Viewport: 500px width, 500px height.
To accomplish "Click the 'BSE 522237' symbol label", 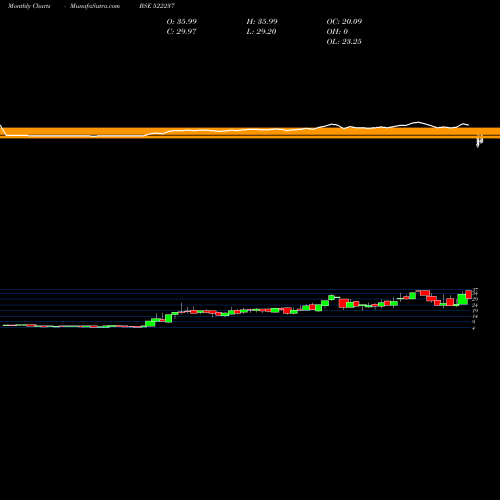I will coord(157,6).
